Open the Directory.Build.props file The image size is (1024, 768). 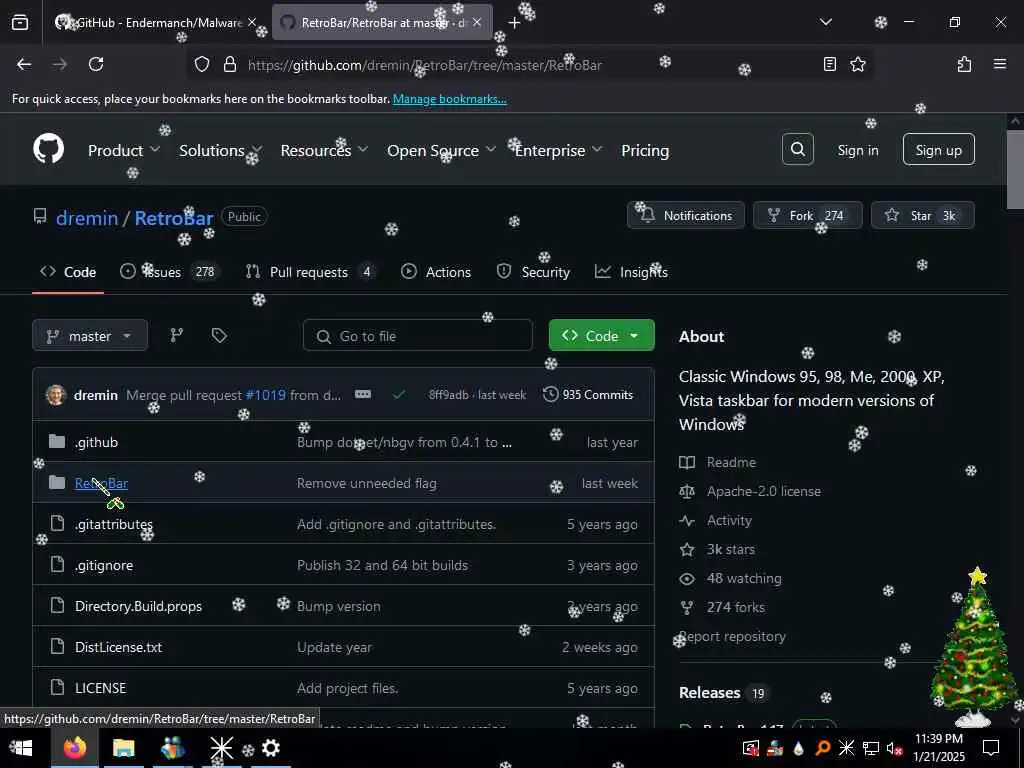click(138, 606)
